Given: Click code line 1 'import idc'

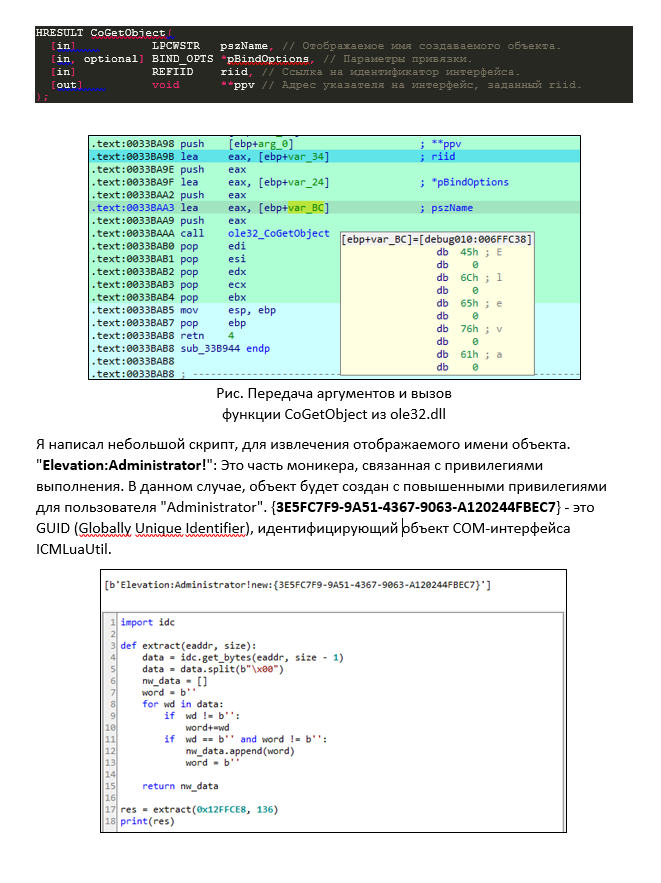Looking at the screenshot, I should [148, 622].
